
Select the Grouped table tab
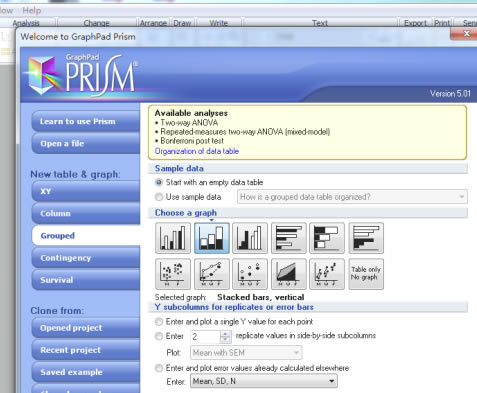tap(86, 236)
